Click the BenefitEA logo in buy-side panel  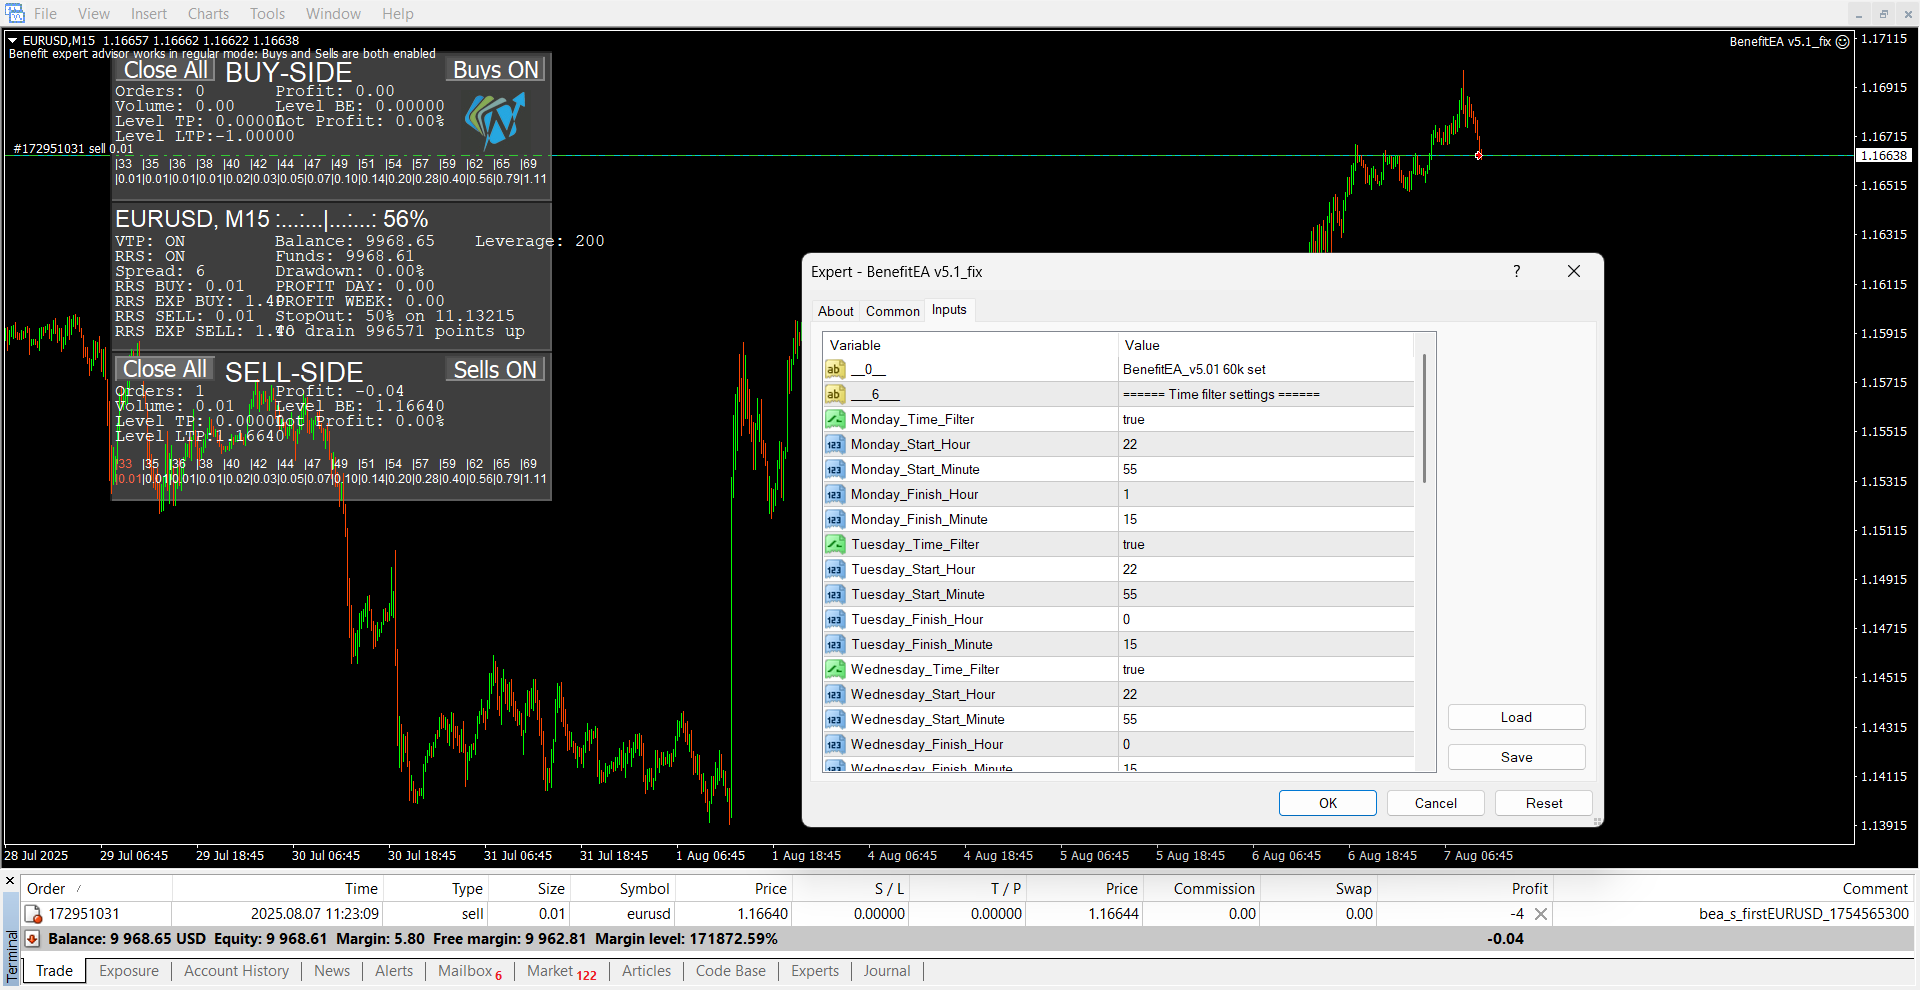(495, 120)
